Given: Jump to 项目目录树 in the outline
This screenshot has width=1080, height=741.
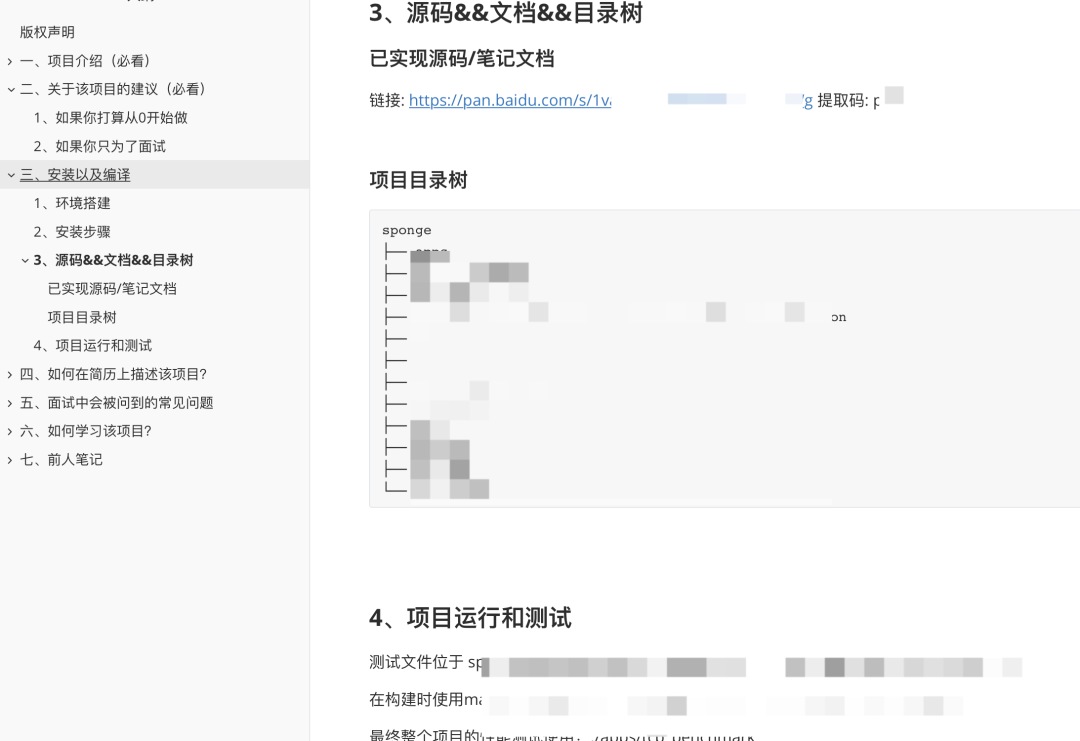Looking at the screenshot, I should pyautogui.click(x=82, y=317).
